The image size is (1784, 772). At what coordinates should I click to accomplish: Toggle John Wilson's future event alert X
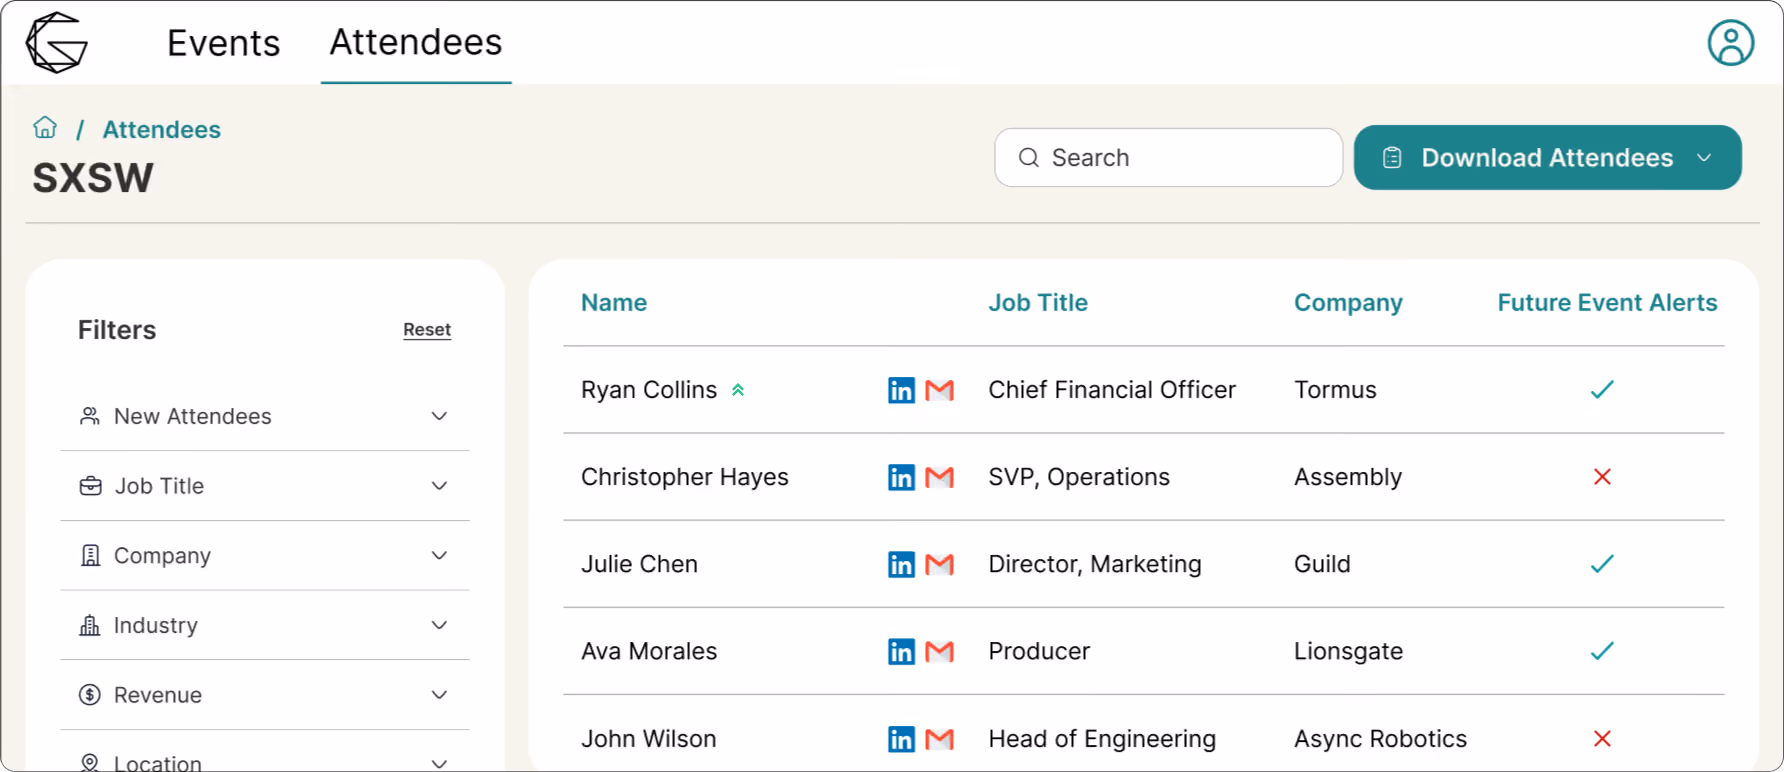1602,739
